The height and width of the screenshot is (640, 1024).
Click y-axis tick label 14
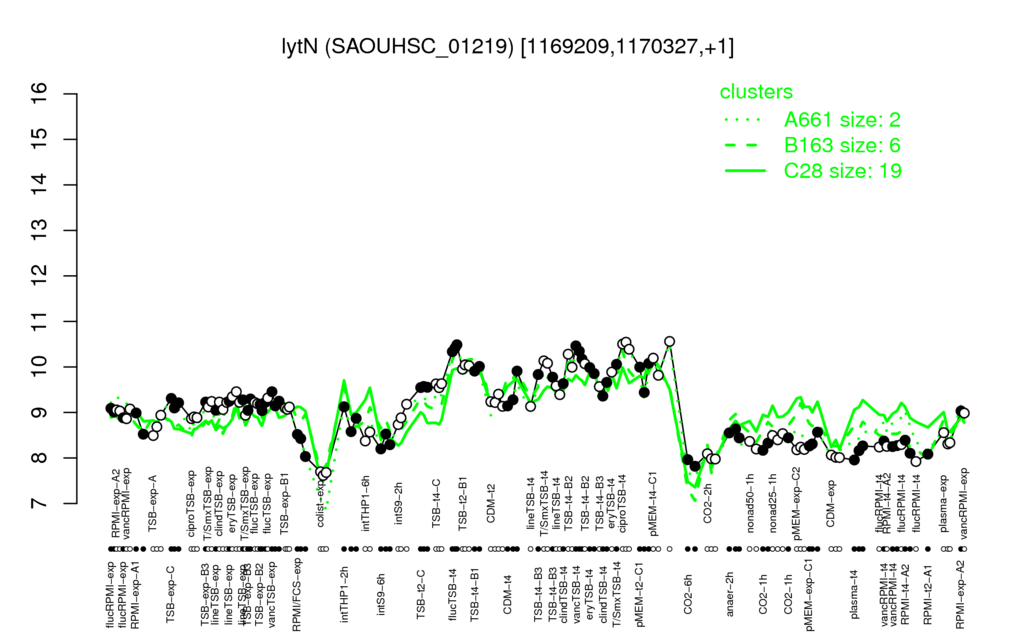coord(40,185)
